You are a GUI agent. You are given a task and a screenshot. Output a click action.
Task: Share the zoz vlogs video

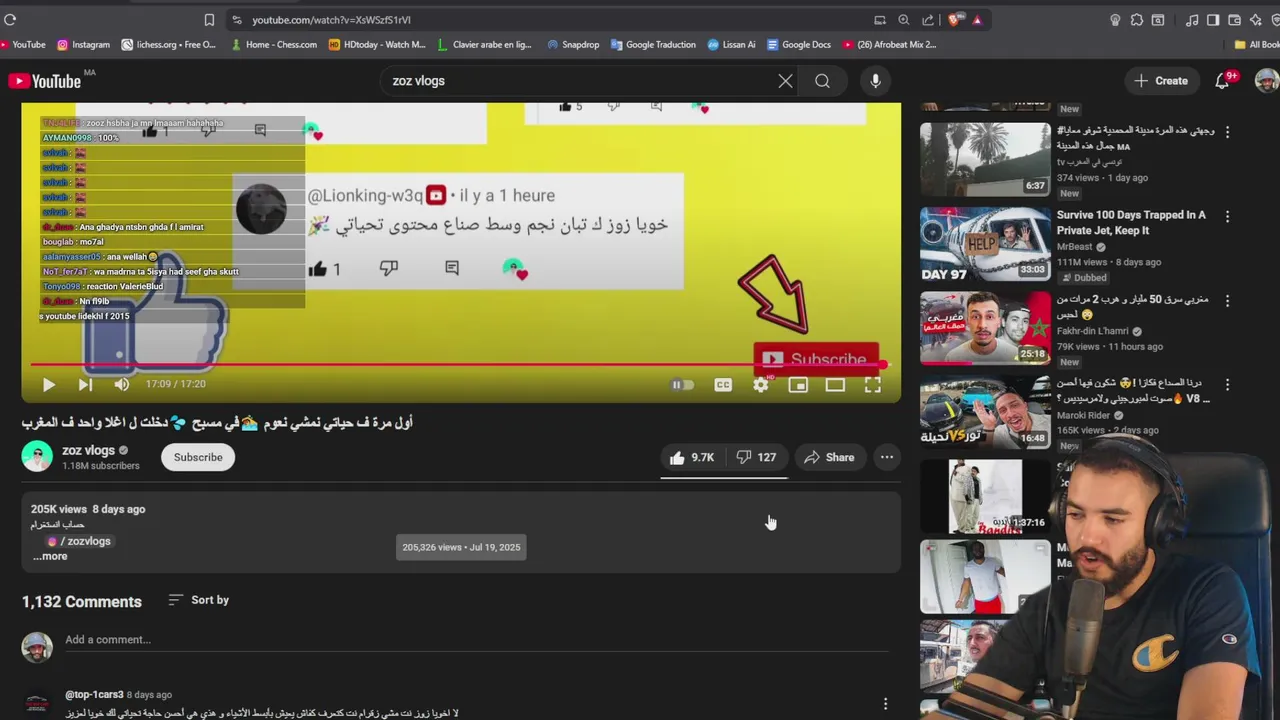pos(829,457)
